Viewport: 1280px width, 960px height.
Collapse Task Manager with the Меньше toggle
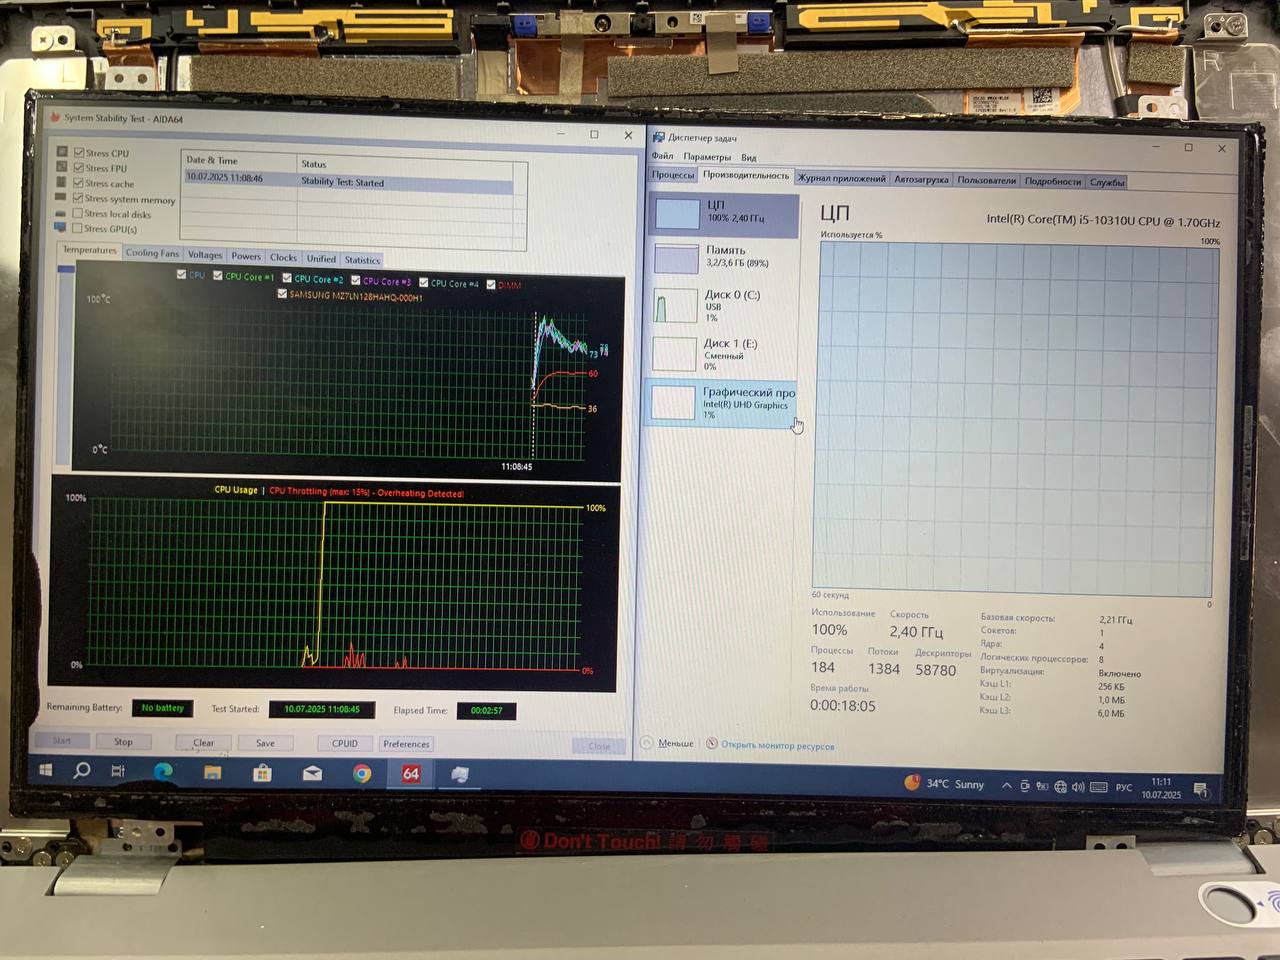pos(668,743)
